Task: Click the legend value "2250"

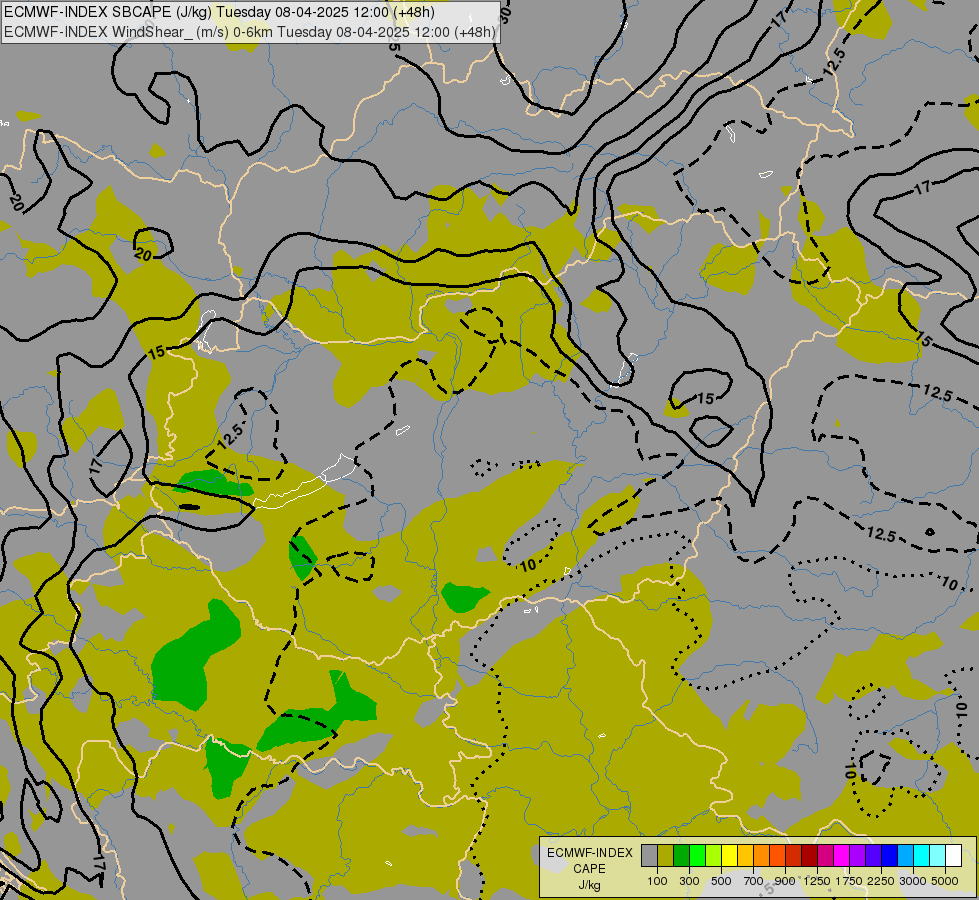Action: 881,881
